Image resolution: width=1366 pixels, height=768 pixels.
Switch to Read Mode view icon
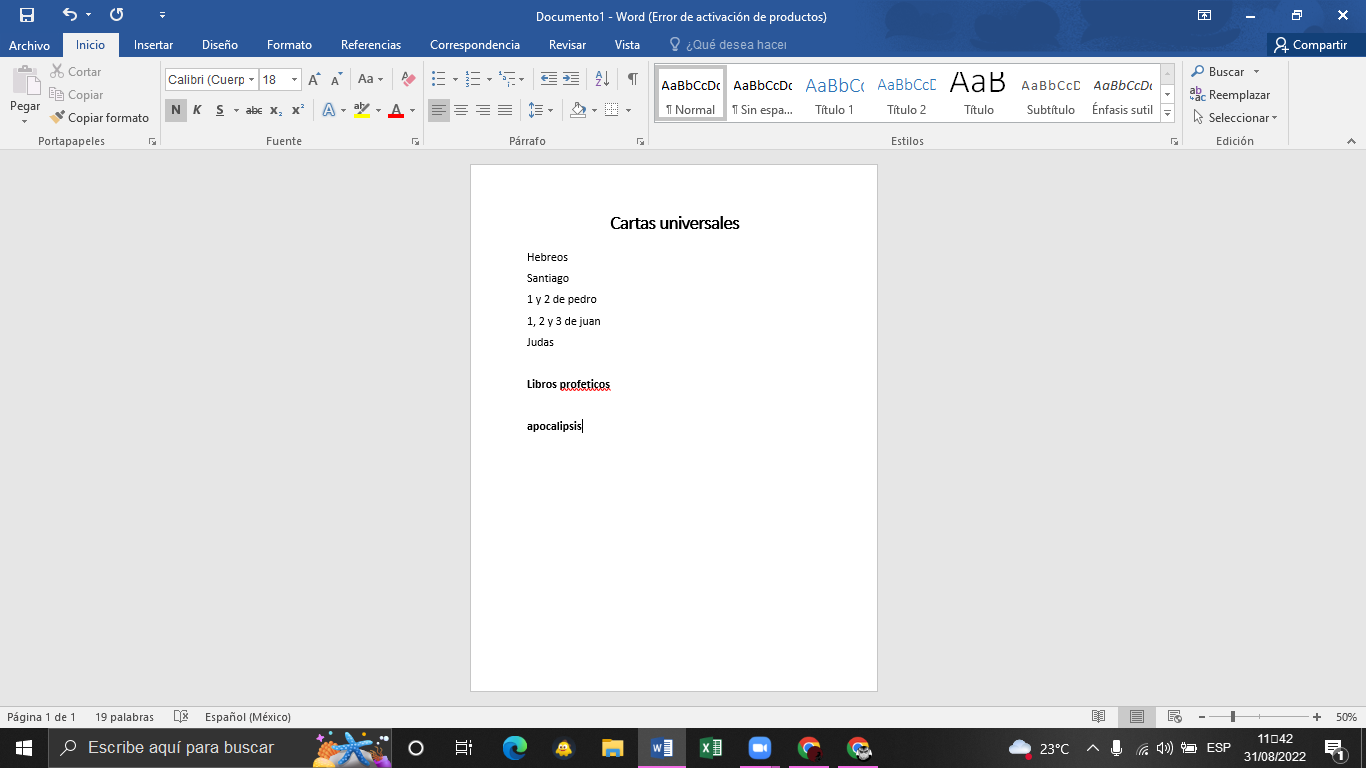(1098, 717)
